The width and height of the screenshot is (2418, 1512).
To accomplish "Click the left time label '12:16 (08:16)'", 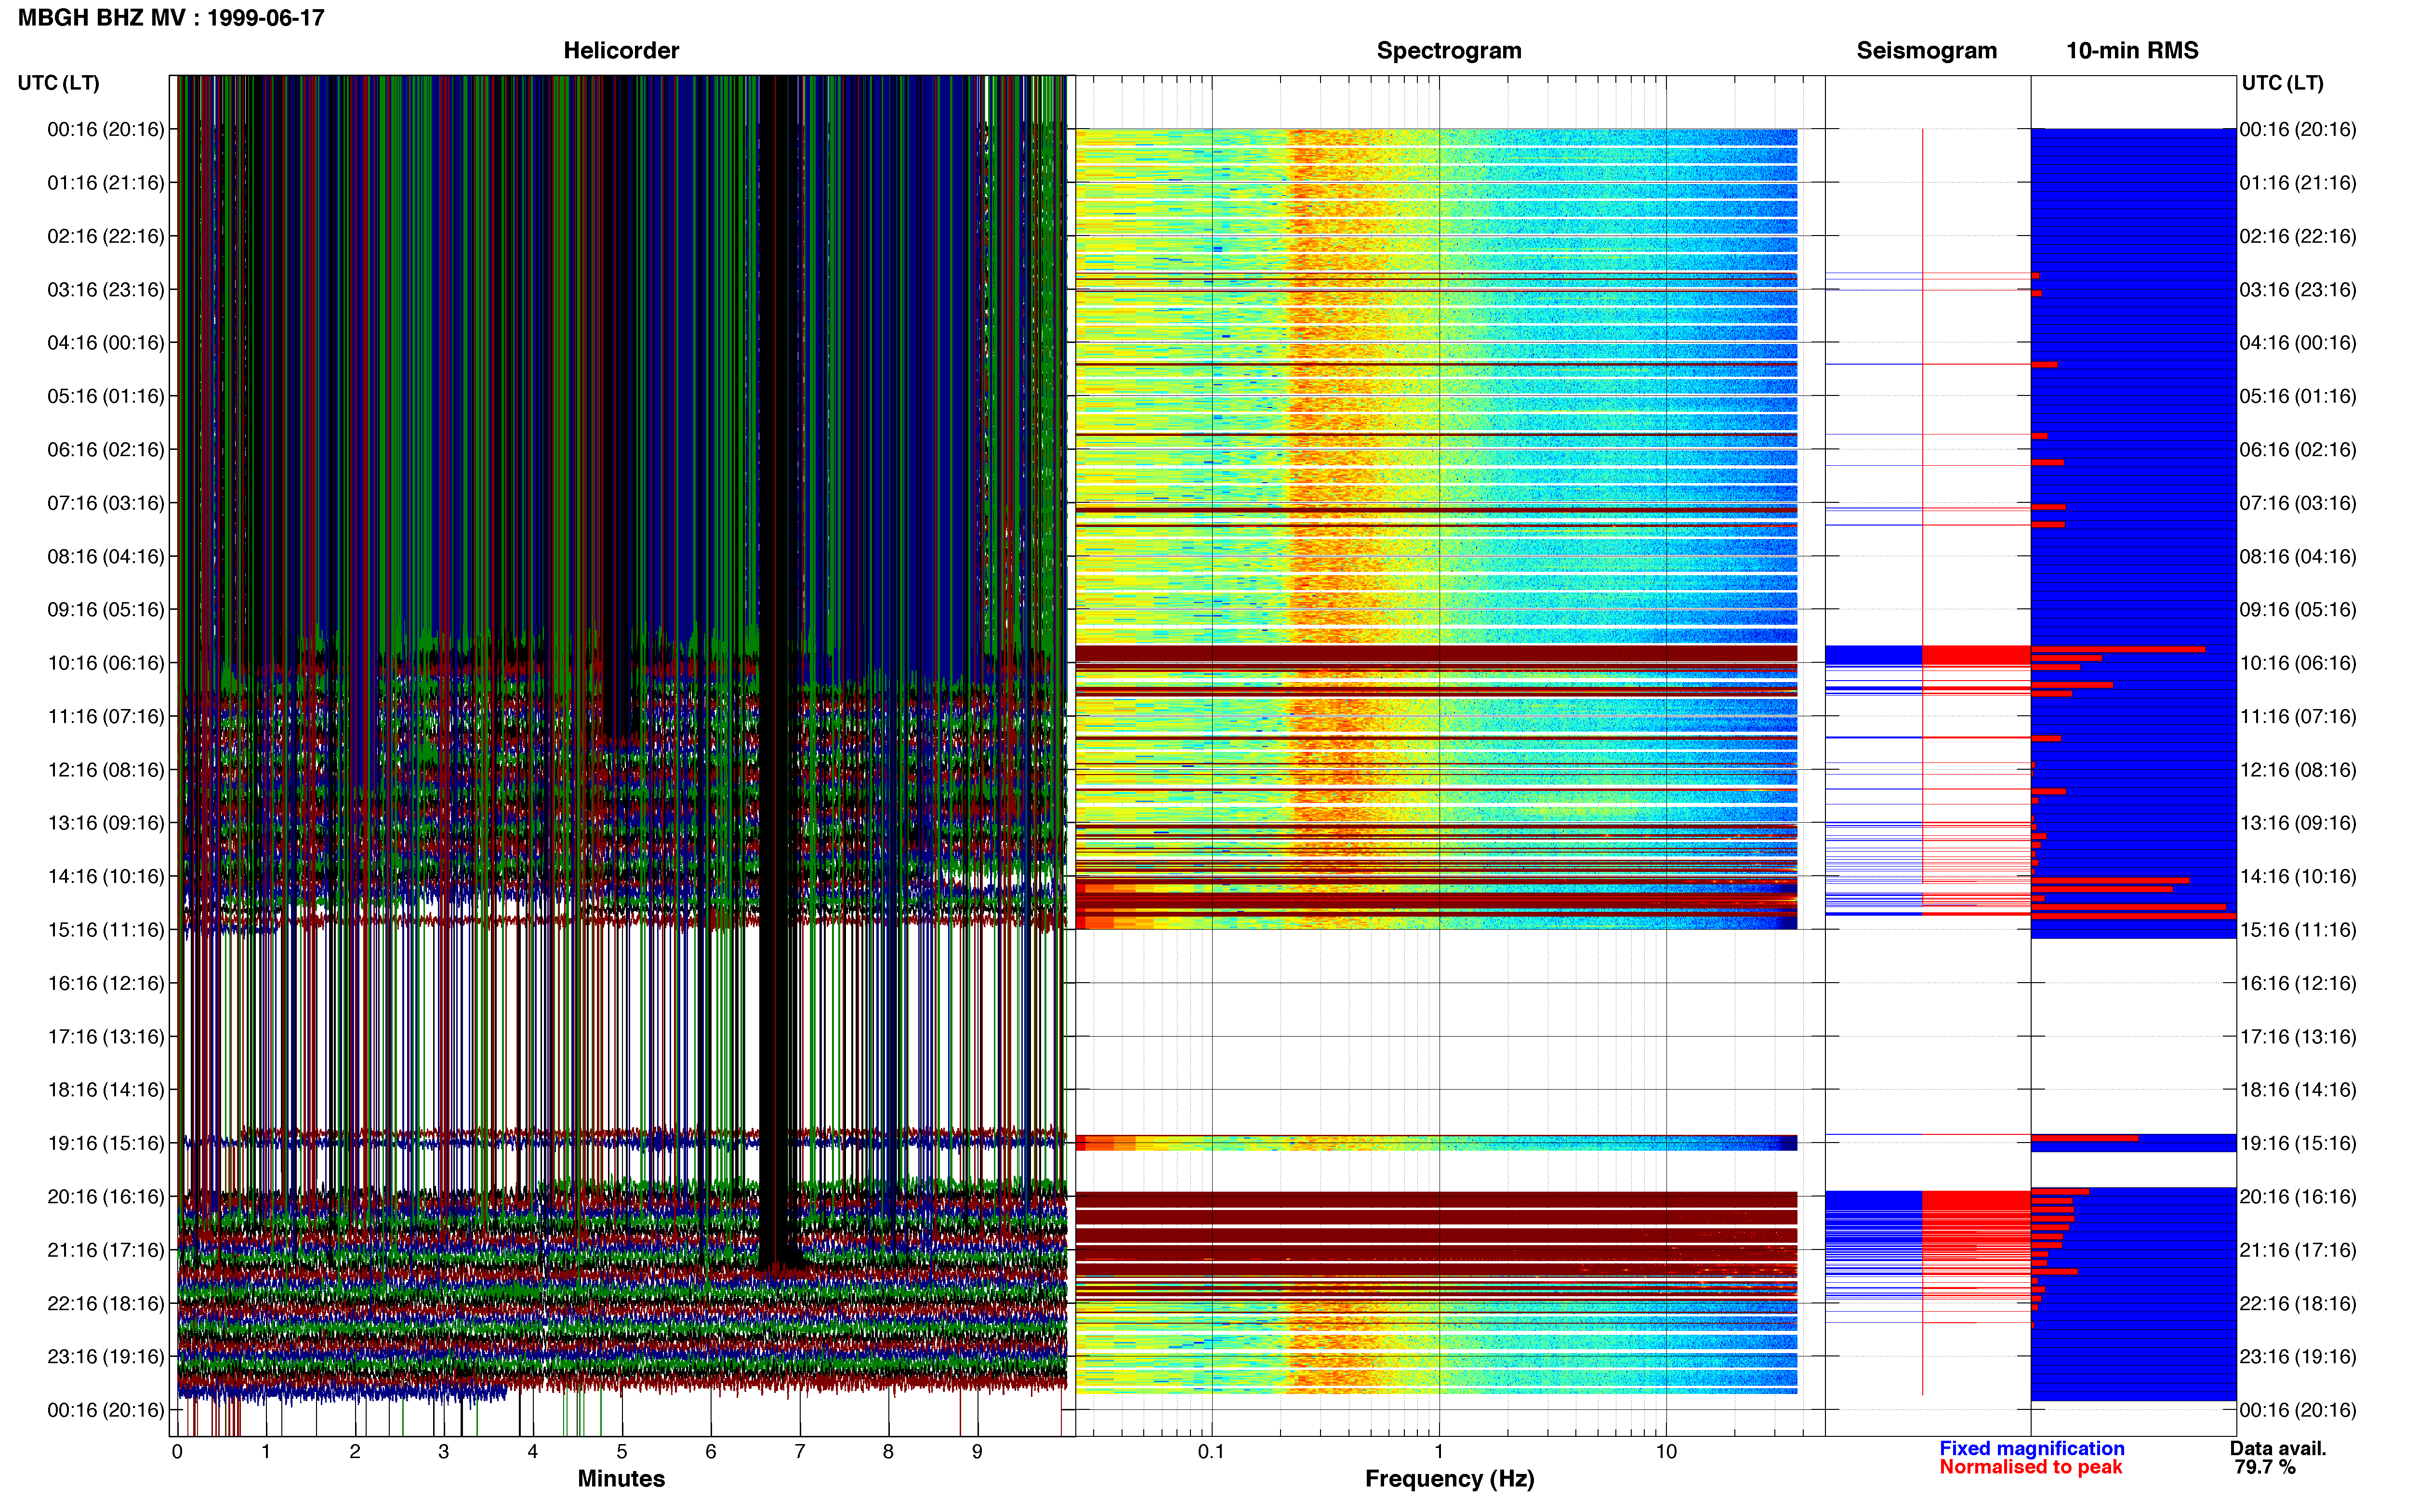I will tap(106, 770).
